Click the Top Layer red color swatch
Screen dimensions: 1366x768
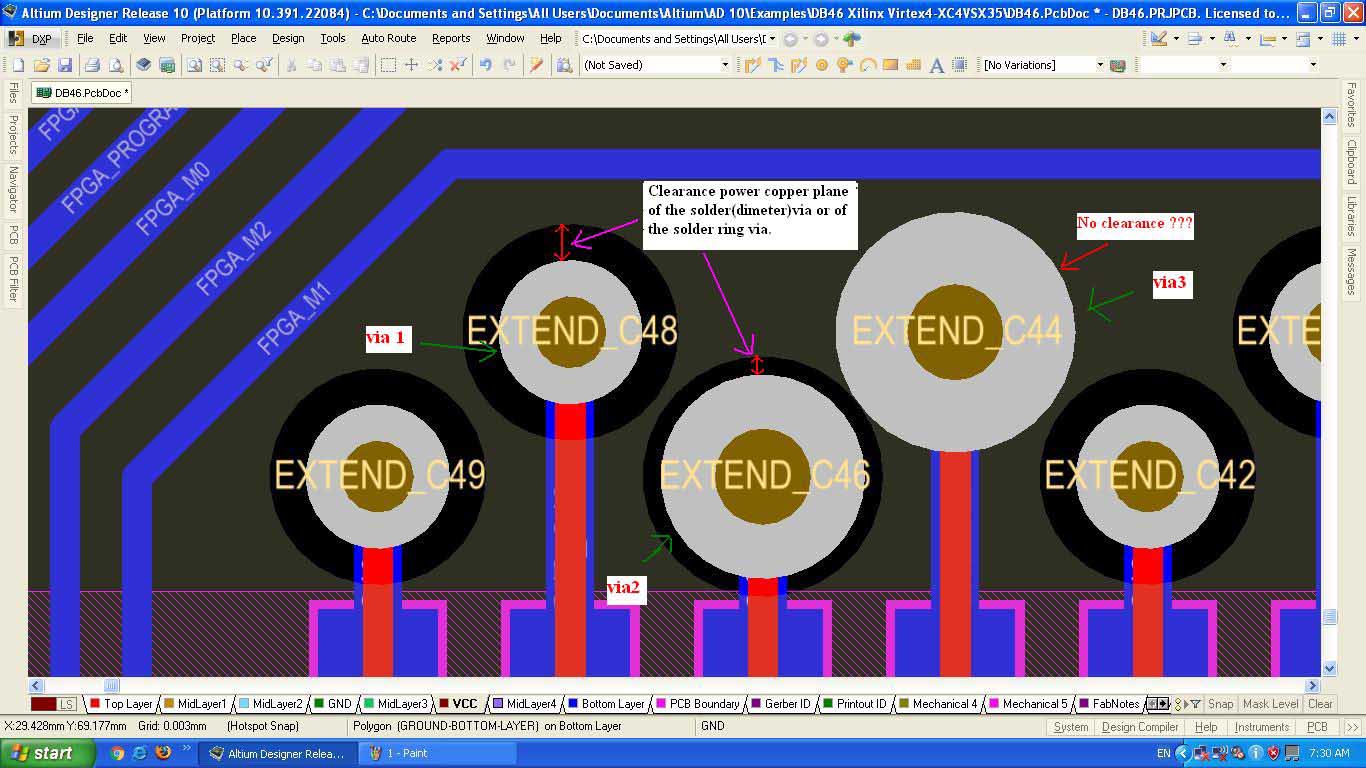pos(94,704)
